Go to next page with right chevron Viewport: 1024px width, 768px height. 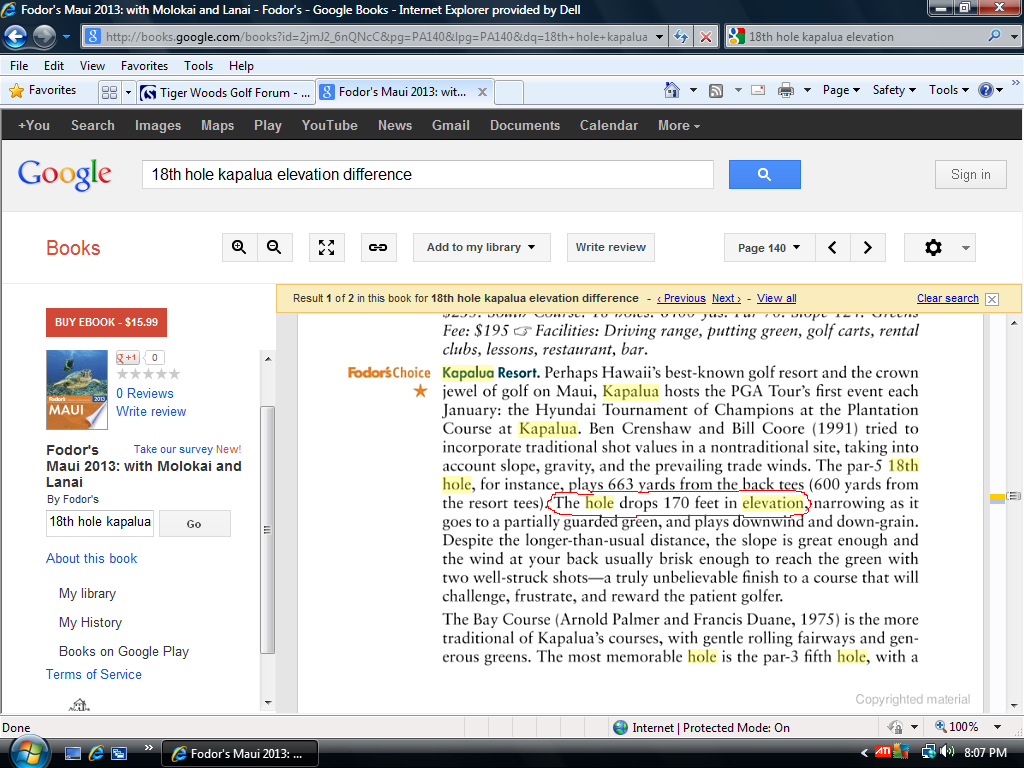tap(867, 248)
